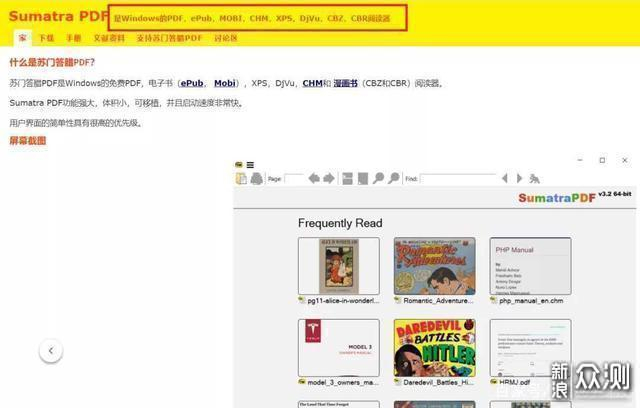Select the Fit Width continuous view icon

(x=347, y=178)
